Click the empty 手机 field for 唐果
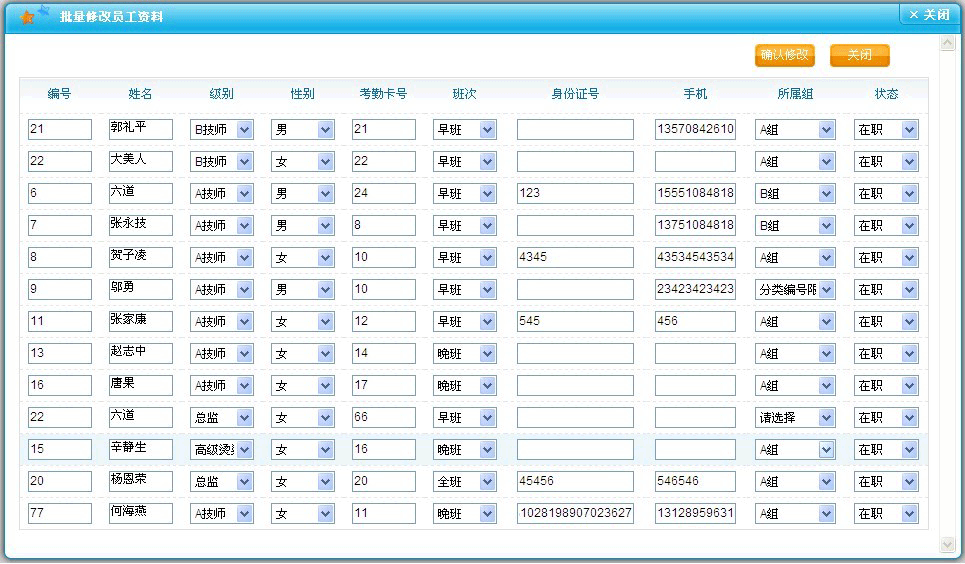The width and height of the screenshot is (965, 564). click(695, 386)
